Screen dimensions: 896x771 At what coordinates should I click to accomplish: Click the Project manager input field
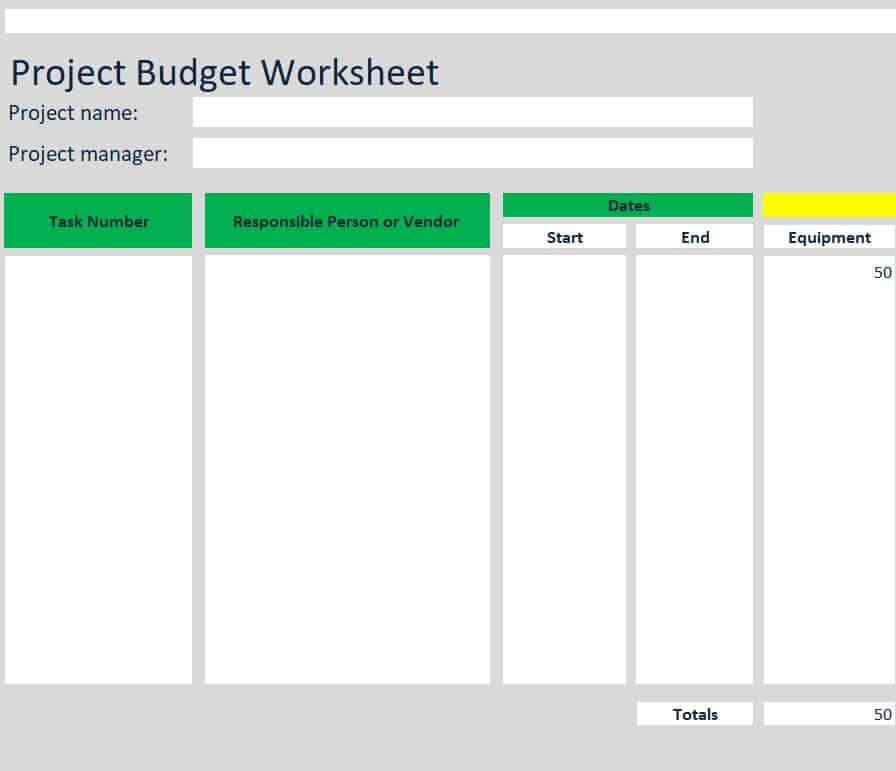(472, 153)
